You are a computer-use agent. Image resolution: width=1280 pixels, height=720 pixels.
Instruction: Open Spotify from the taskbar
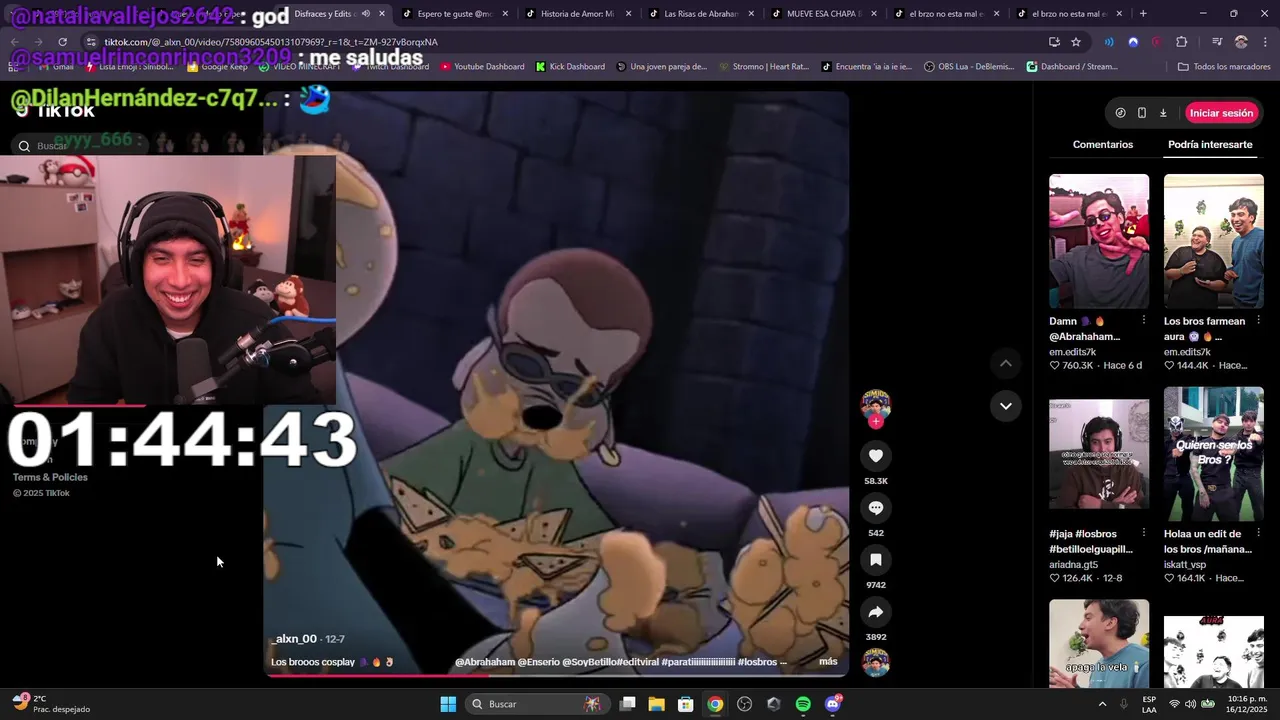[803, 704]
